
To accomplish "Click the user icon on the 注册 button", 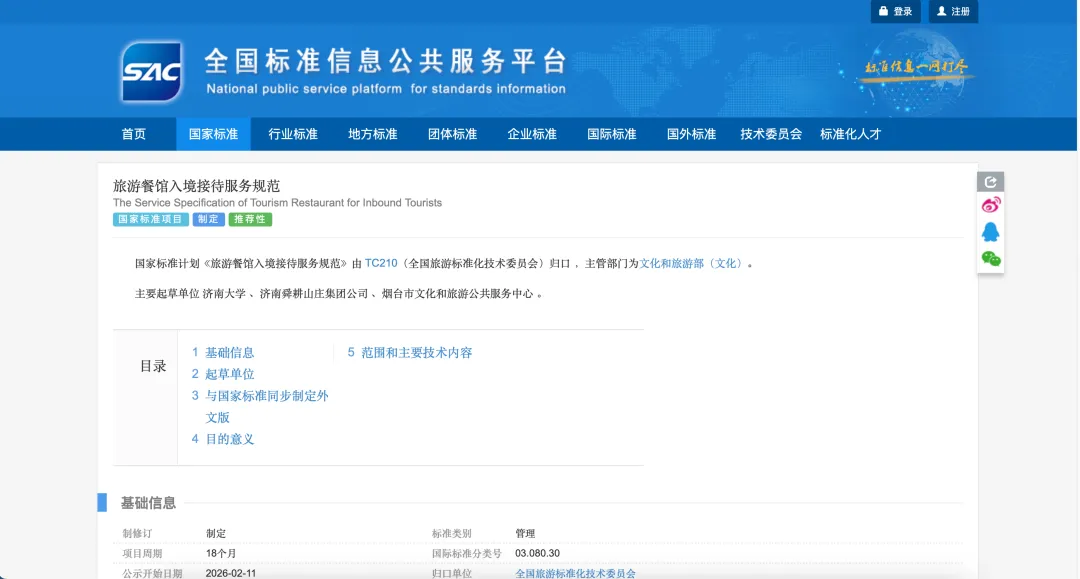I will (942, 11).
